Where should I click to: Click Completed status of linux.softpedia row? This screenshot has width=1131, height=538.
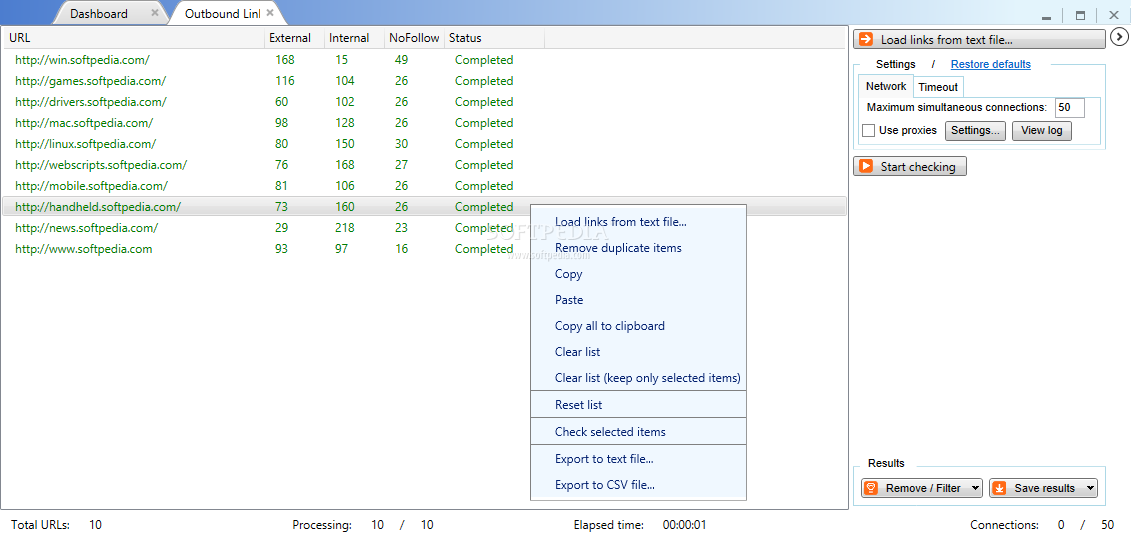pyautogui.click(x=484, y=144)
